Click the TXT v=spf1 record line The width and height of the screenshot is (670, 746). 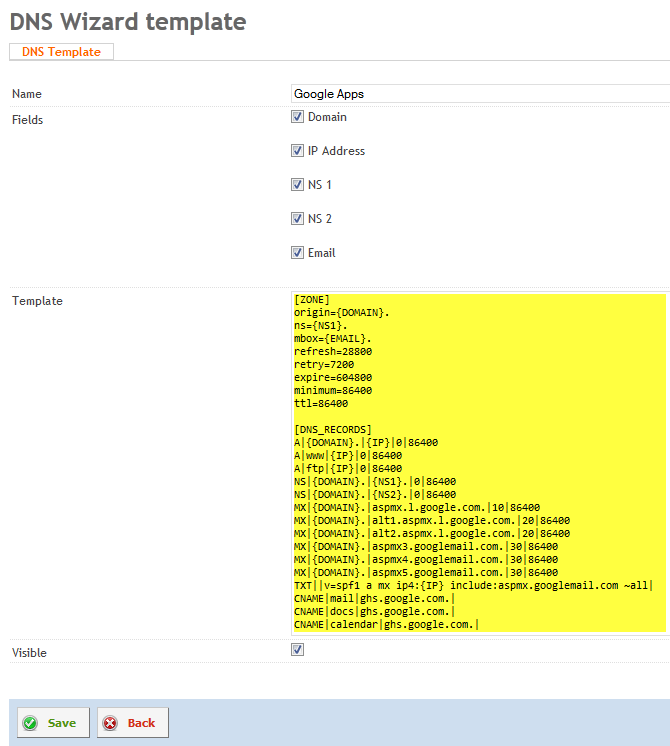click(473, 586)
